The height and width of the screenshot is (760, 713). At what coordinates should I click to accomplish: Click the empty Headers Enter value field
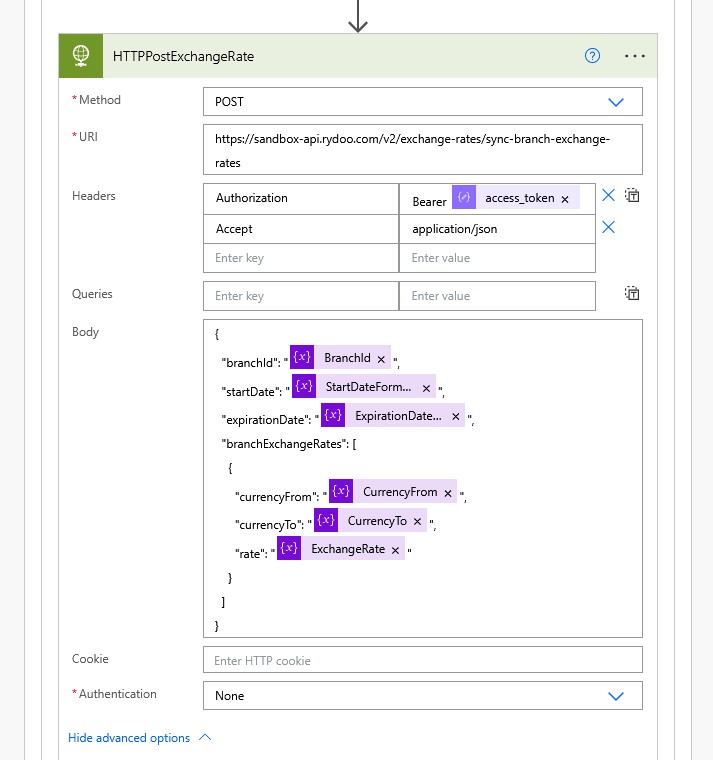497,258
